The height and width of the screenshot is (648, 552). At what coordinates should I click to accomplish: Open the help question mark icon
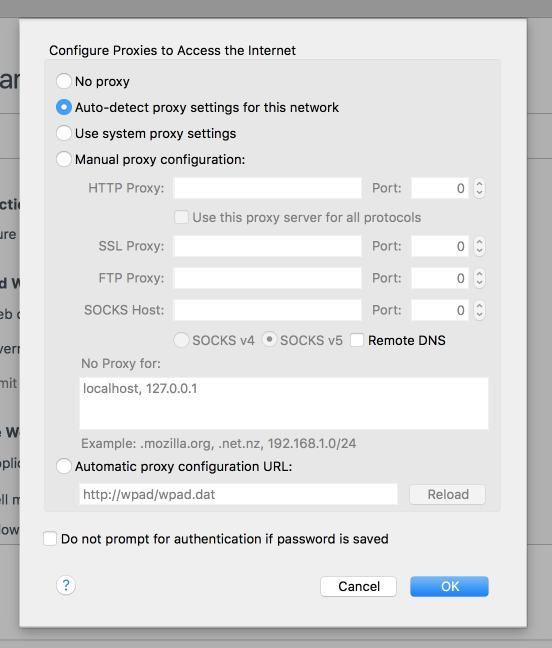(x=66, y=585)
